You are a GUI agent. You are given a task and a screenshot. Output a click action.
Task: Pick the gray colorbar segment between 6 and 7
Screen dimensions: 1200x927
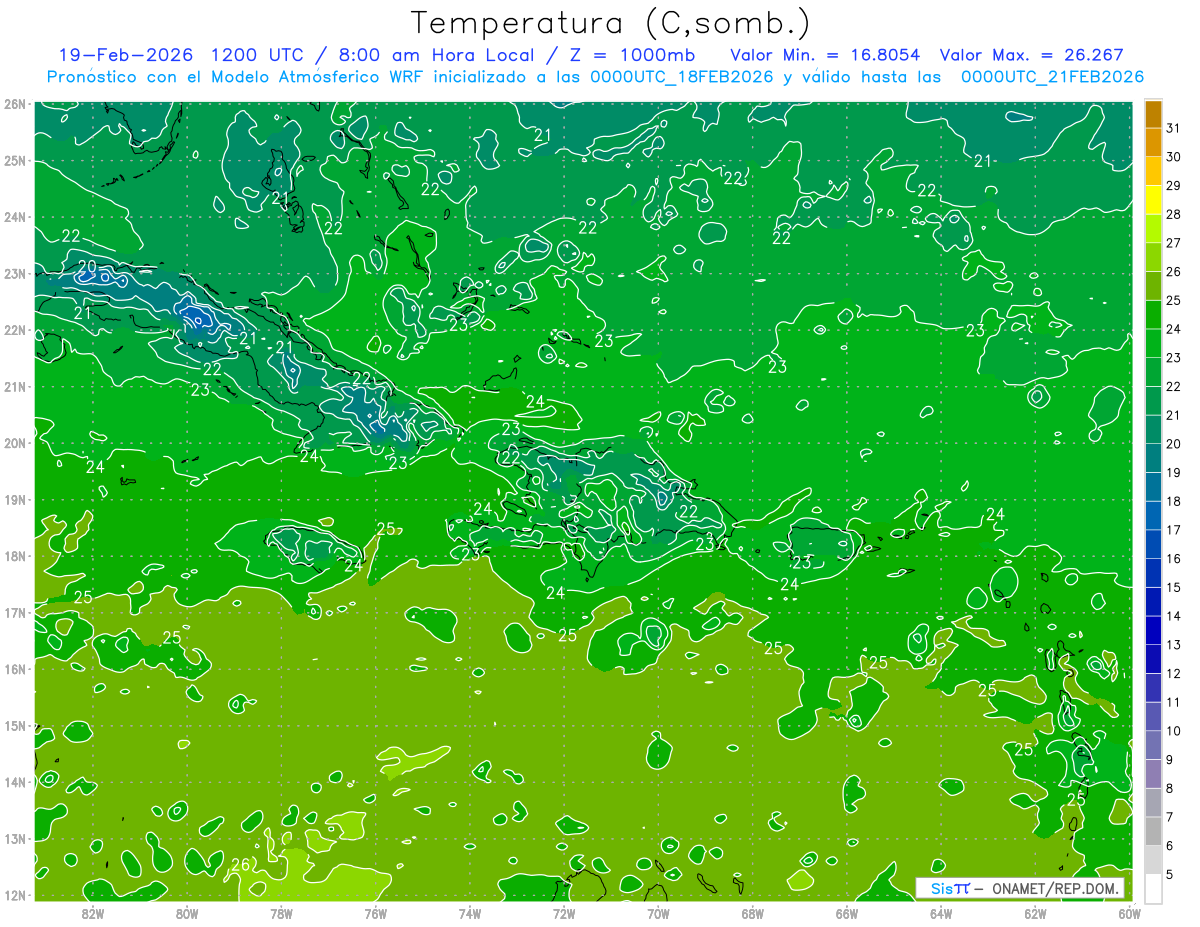[1153, 830]
